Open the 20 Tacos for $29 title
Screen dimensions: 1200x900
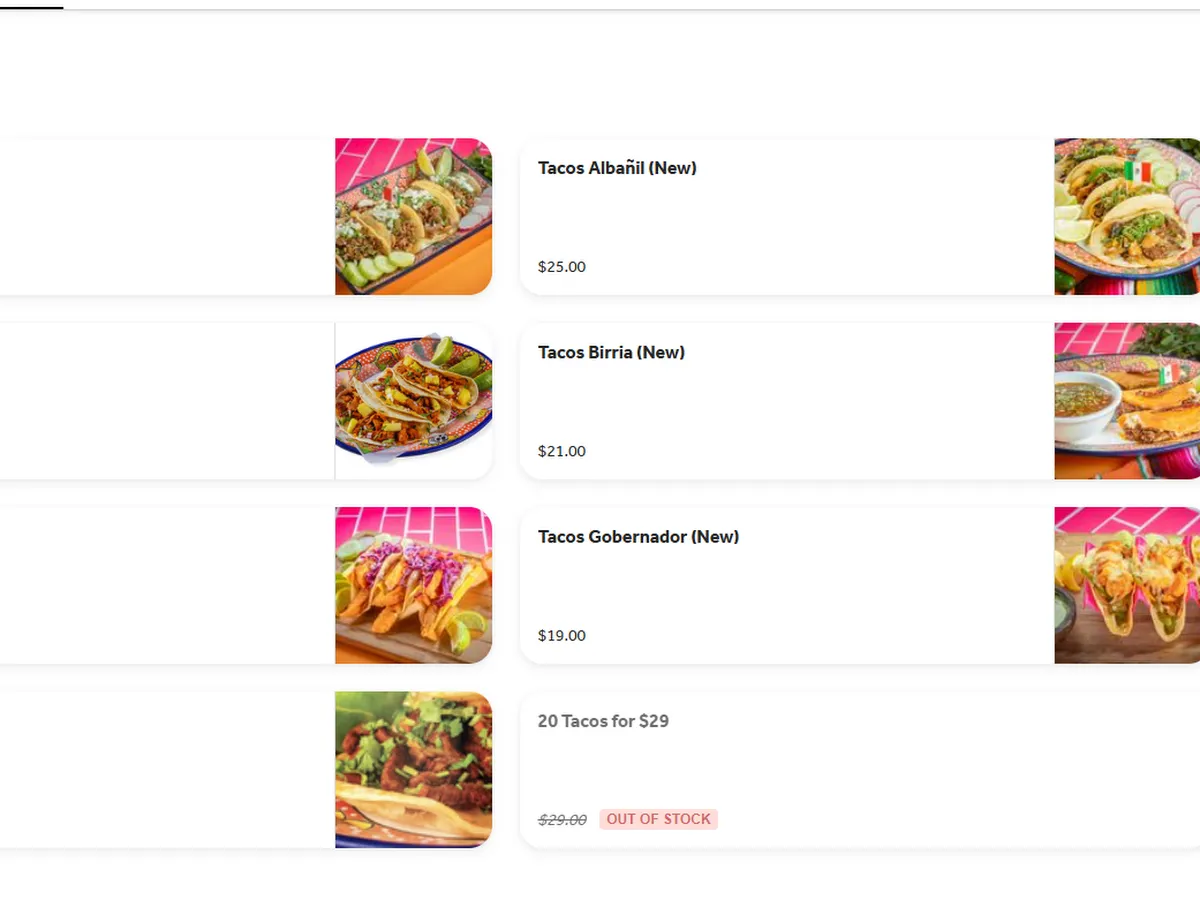click(603, 721)
